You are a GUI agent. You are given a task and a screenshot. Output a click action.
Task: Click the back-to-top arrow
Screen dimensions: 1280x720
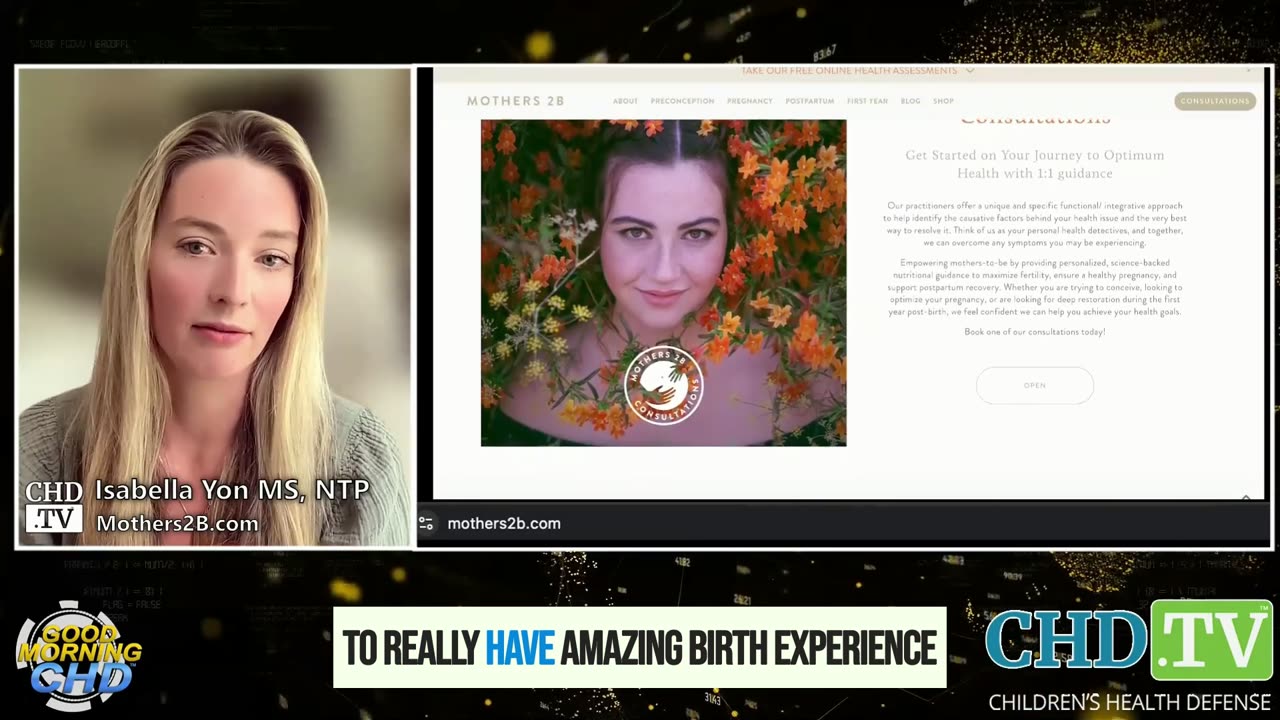click(x=1246, y=496)
